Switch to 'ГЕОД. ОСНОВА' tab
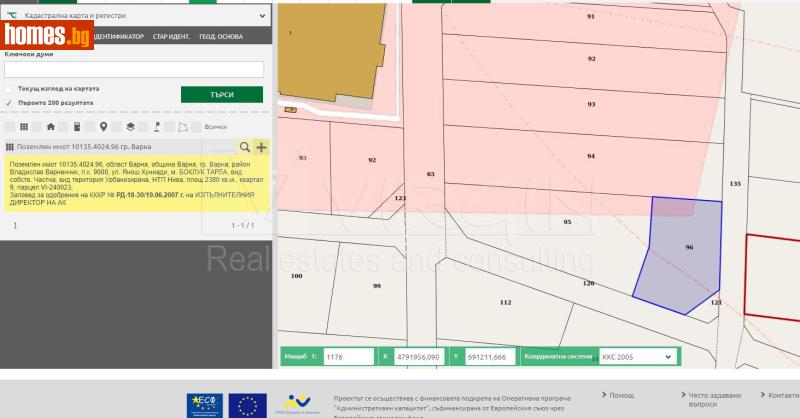800x418 pixels. pyautogui.click(x=221, y=37)
